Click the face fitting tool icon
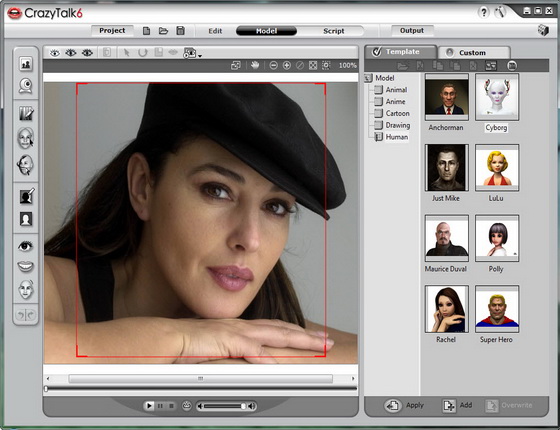The width and height of the screenshot is (560, 430). (25, 138)
